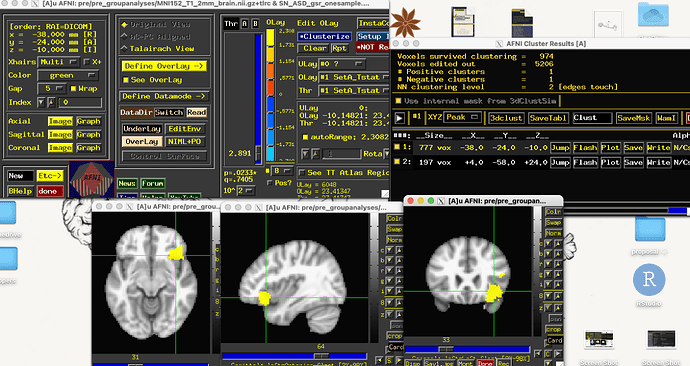Click the star-anise flower desktop icon
690x366 pixels.
pos(405,23)
